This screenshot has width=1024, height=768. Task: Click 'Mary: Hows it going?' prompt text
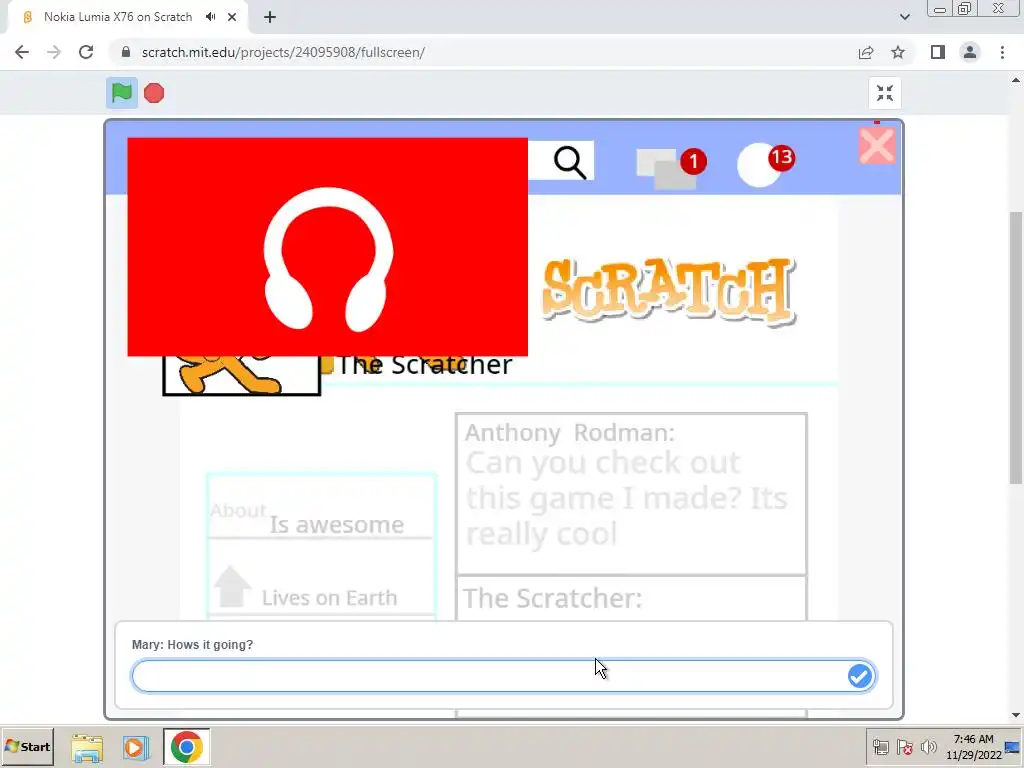[x=193, y=645]
